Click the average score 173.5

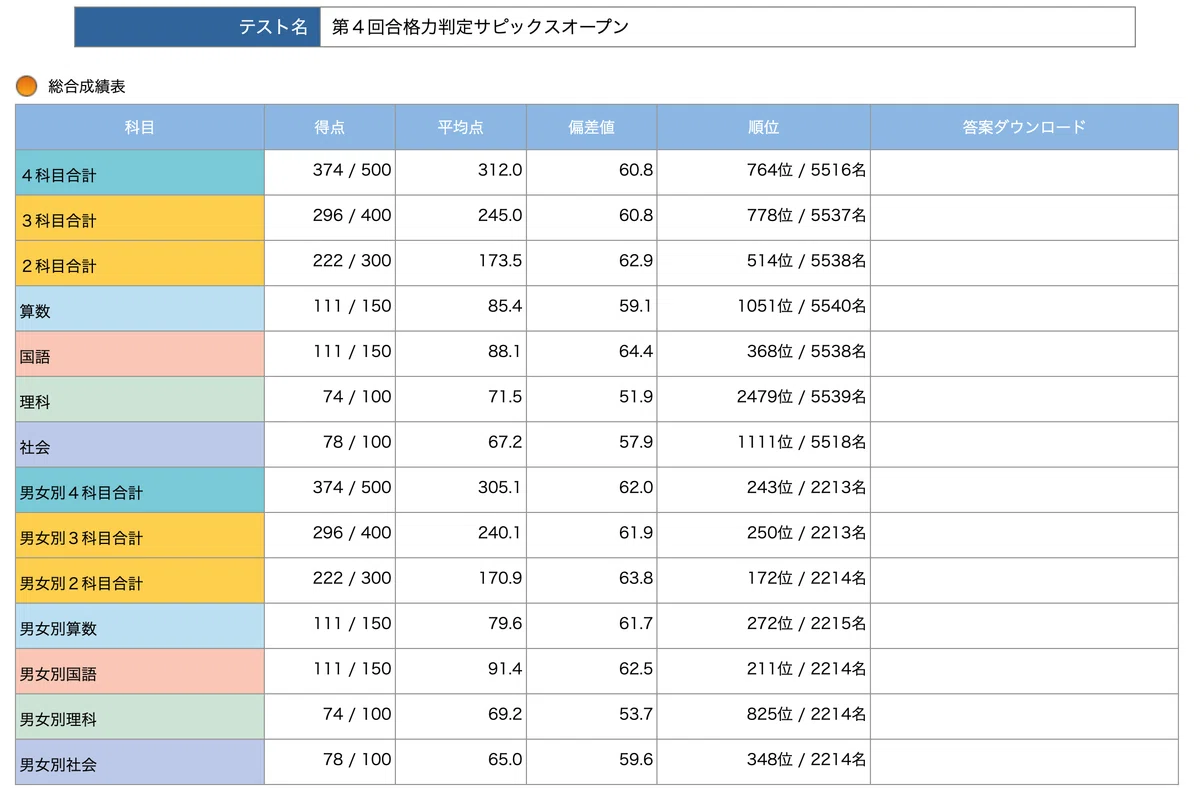coord(500,261)
